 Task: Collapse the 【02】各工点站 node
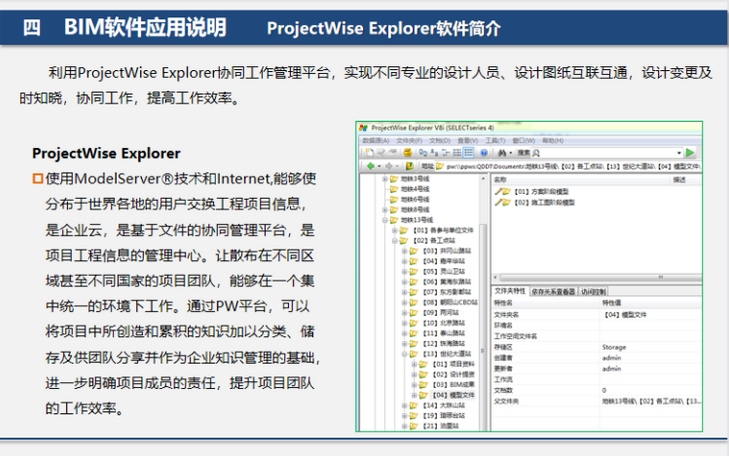point(395,240)
